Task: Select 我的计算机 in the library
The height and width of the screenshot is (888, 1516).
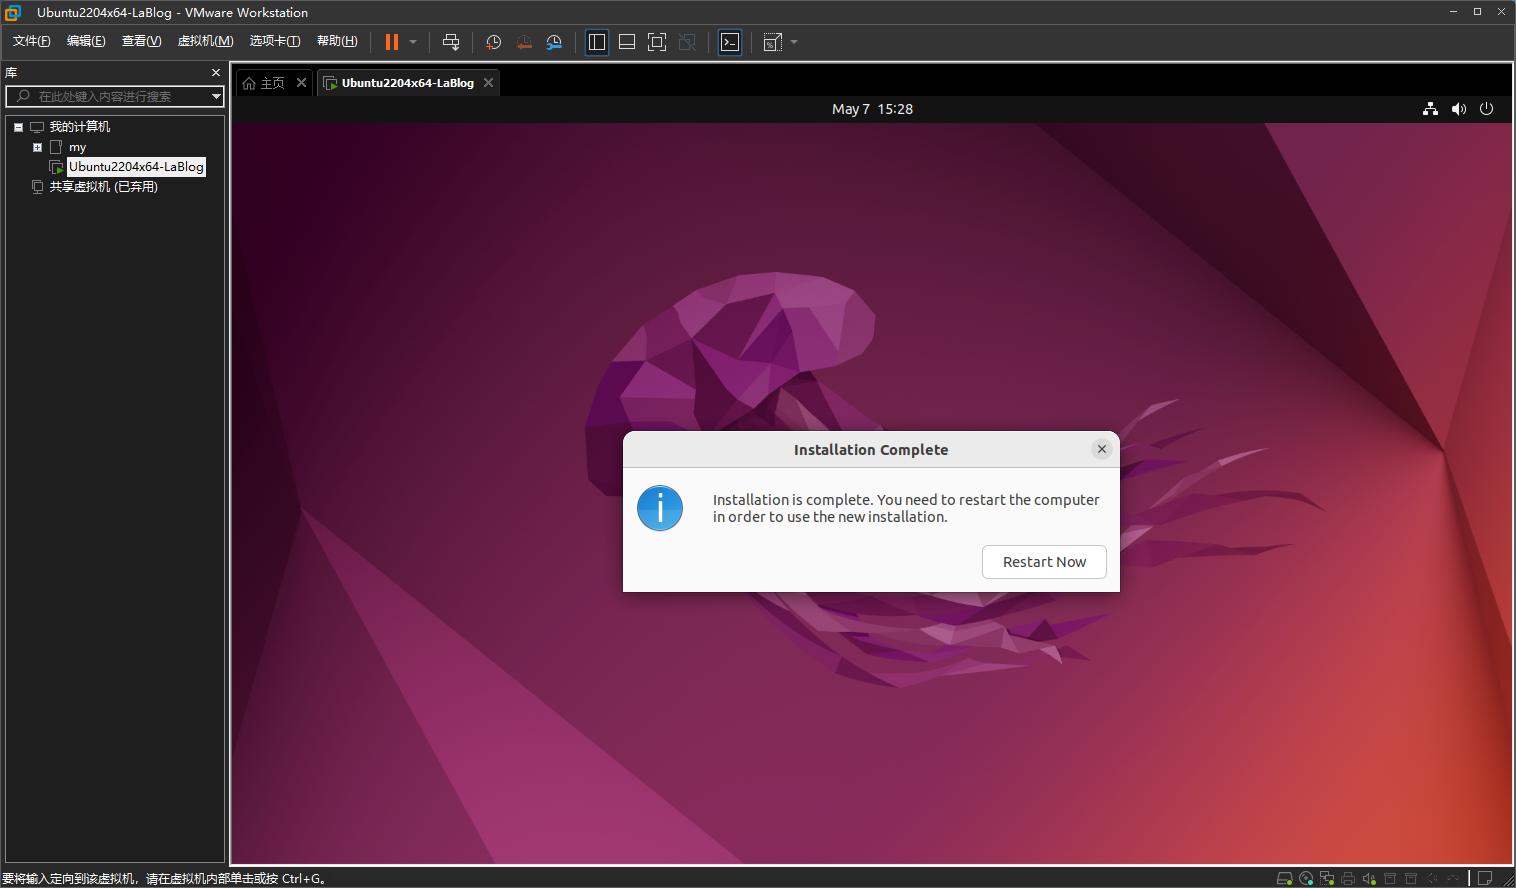Action: [x=80, y=127]
